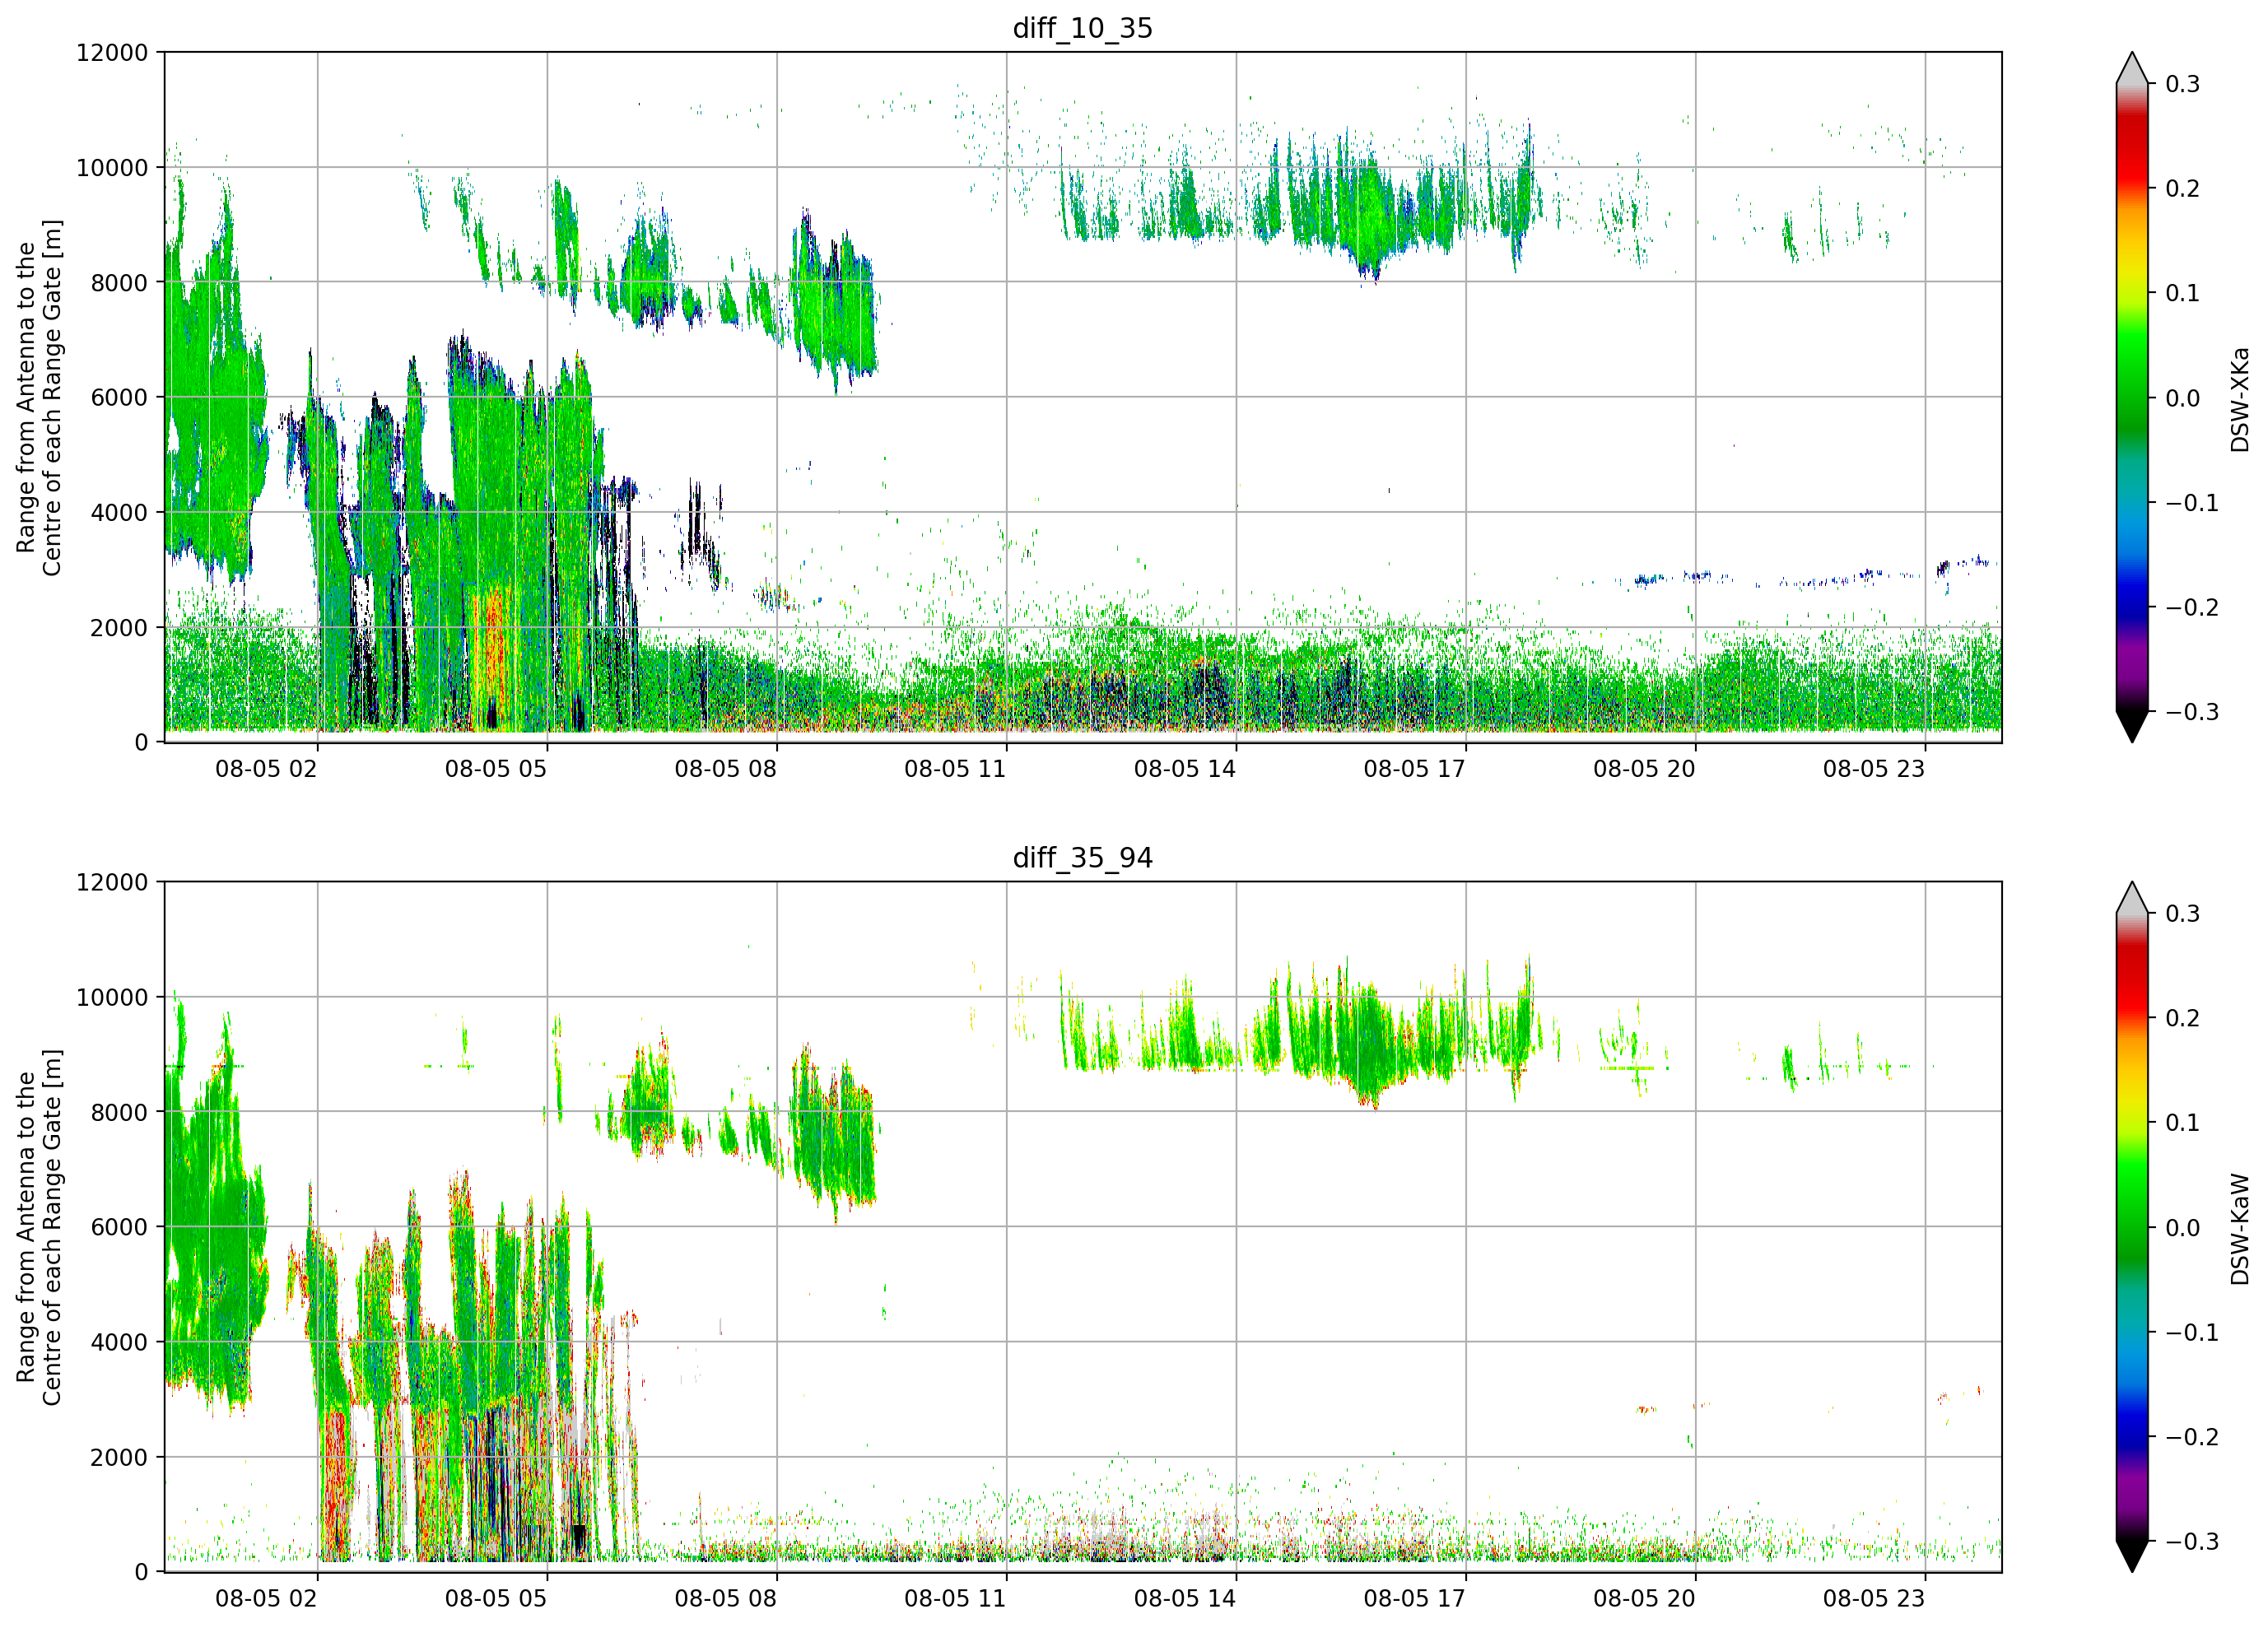Click the gray upper extend arrow of DSW-XKa colorbar
This screenshot has width=2268, height=1628.
2132,68
